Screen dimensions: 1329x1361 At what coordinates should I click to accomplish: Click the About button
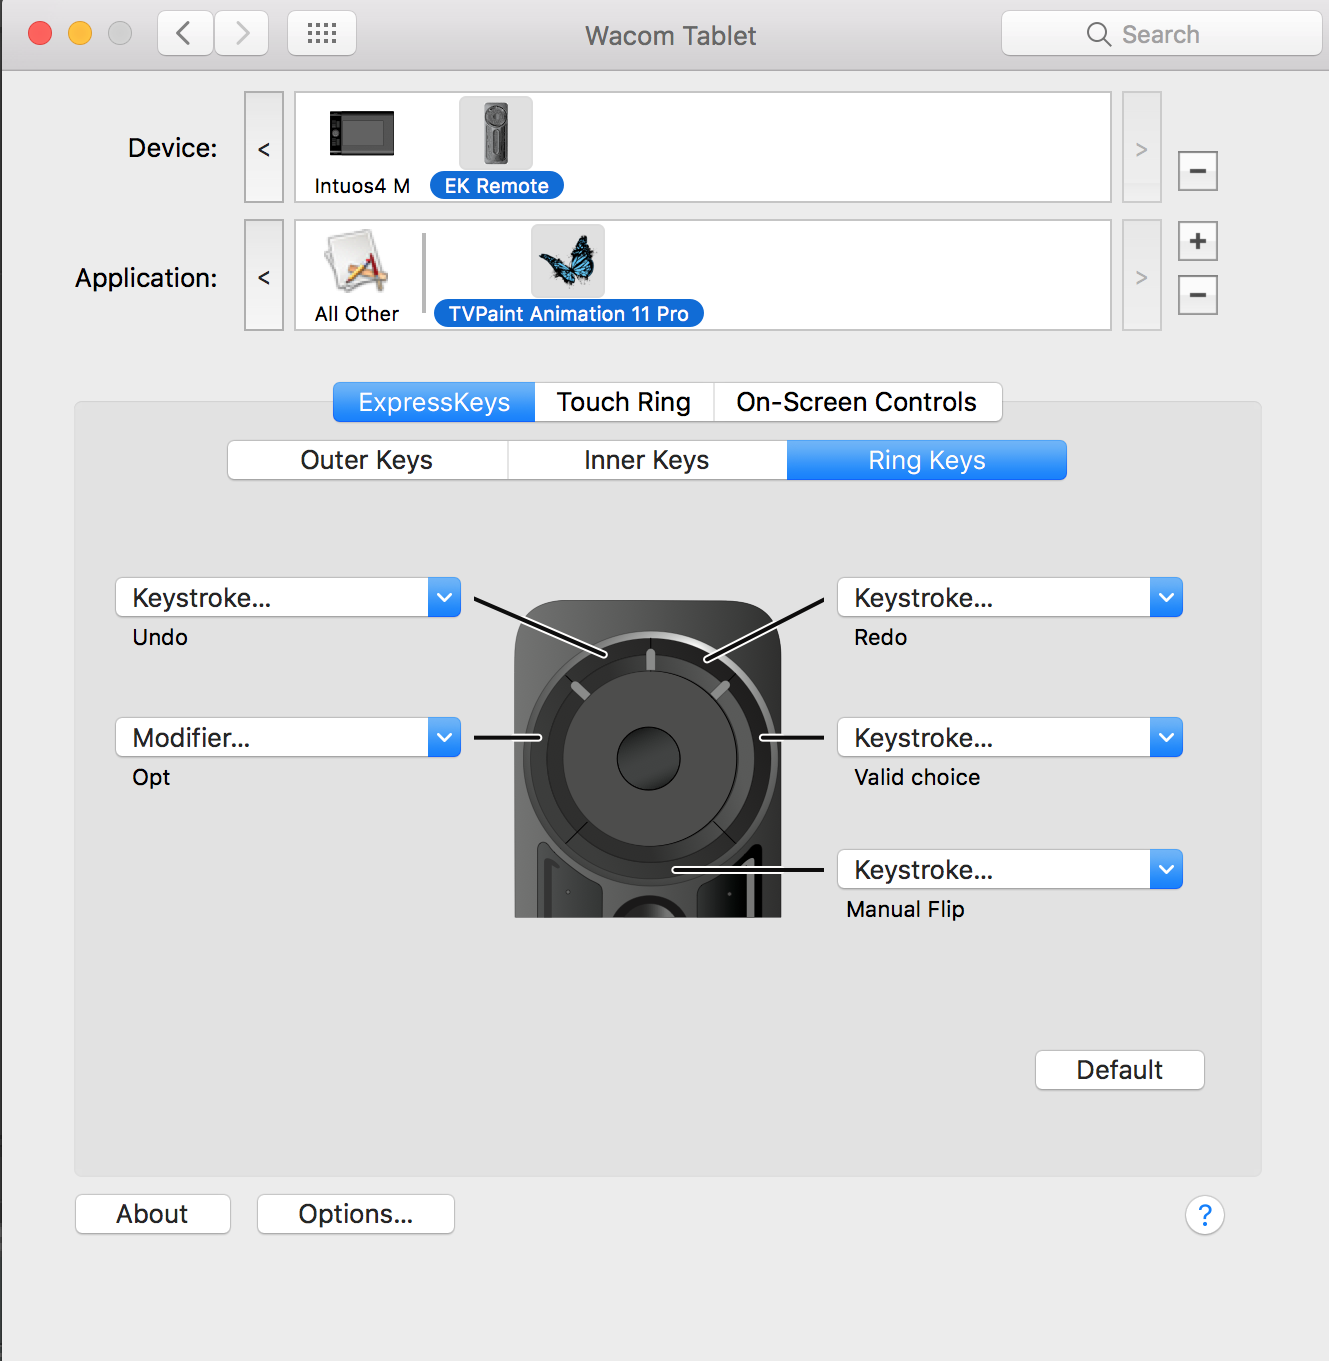[x=153, y=1214]
